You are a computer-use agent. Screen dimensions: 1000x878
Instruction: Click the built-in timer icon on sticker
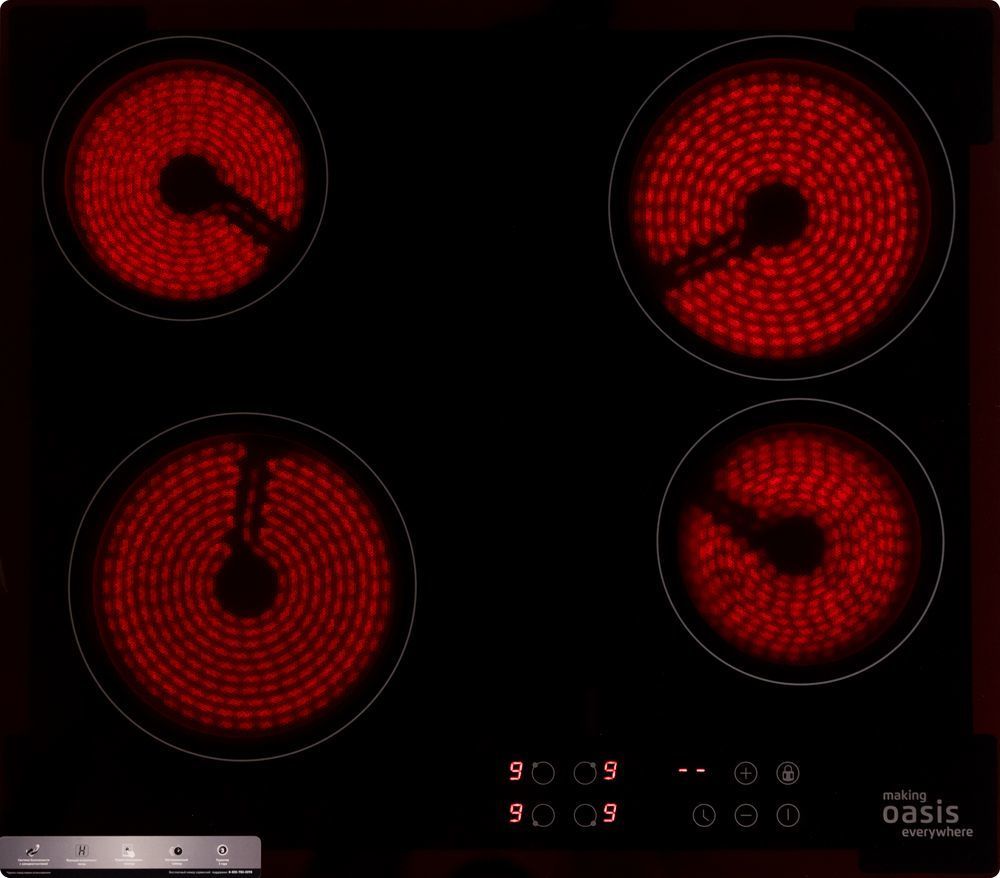click(176, 849)
